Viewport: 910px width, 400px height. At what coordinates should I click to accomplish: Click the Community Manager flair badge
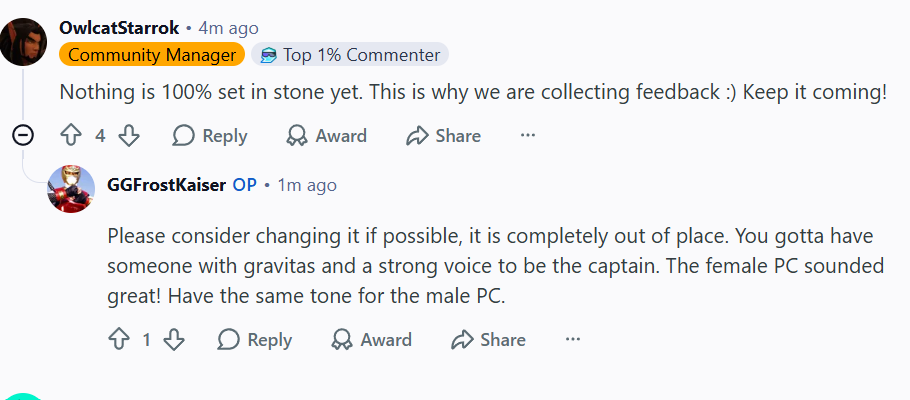click(x=152, y=55)
